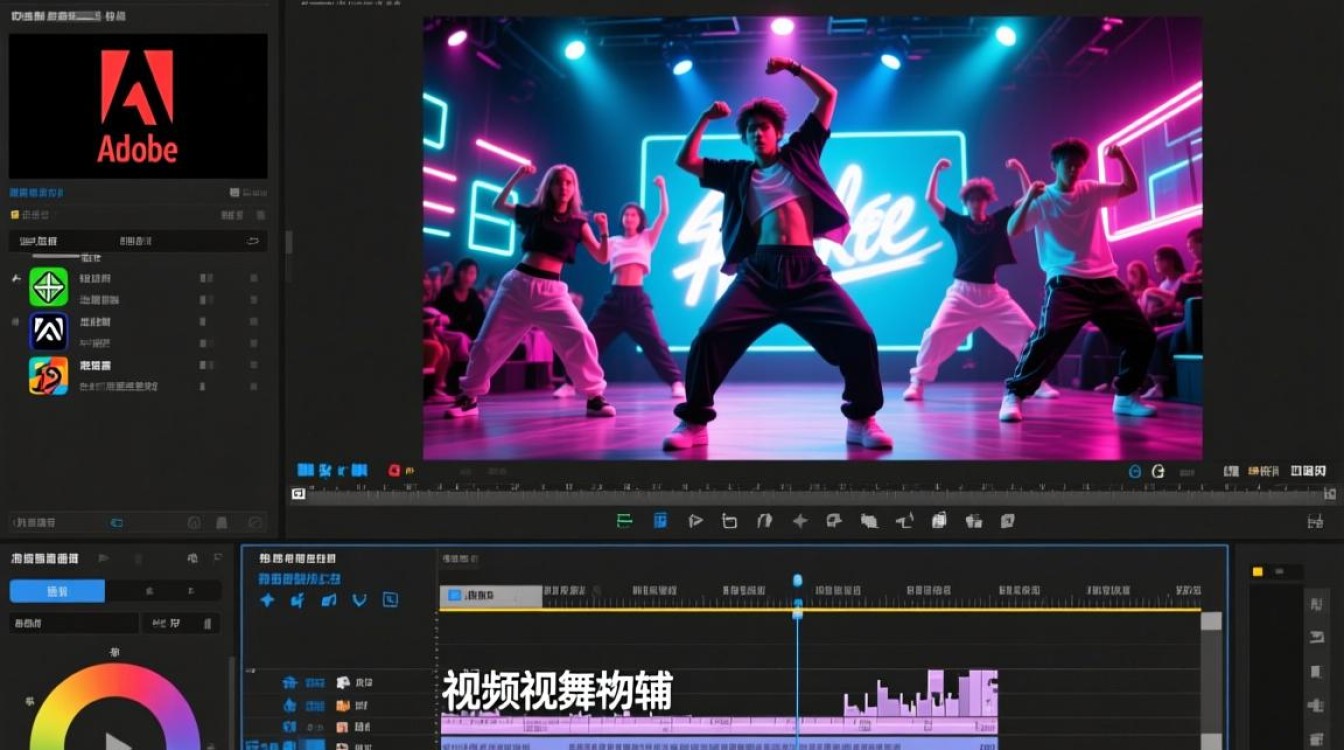Toggle the highlighted blue icon in transport toolbar
1344x750 pixels.
coord(660,520)
